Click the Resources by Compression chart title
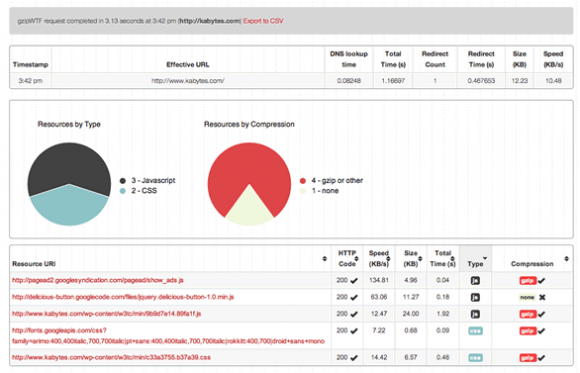 coord(249,124)
